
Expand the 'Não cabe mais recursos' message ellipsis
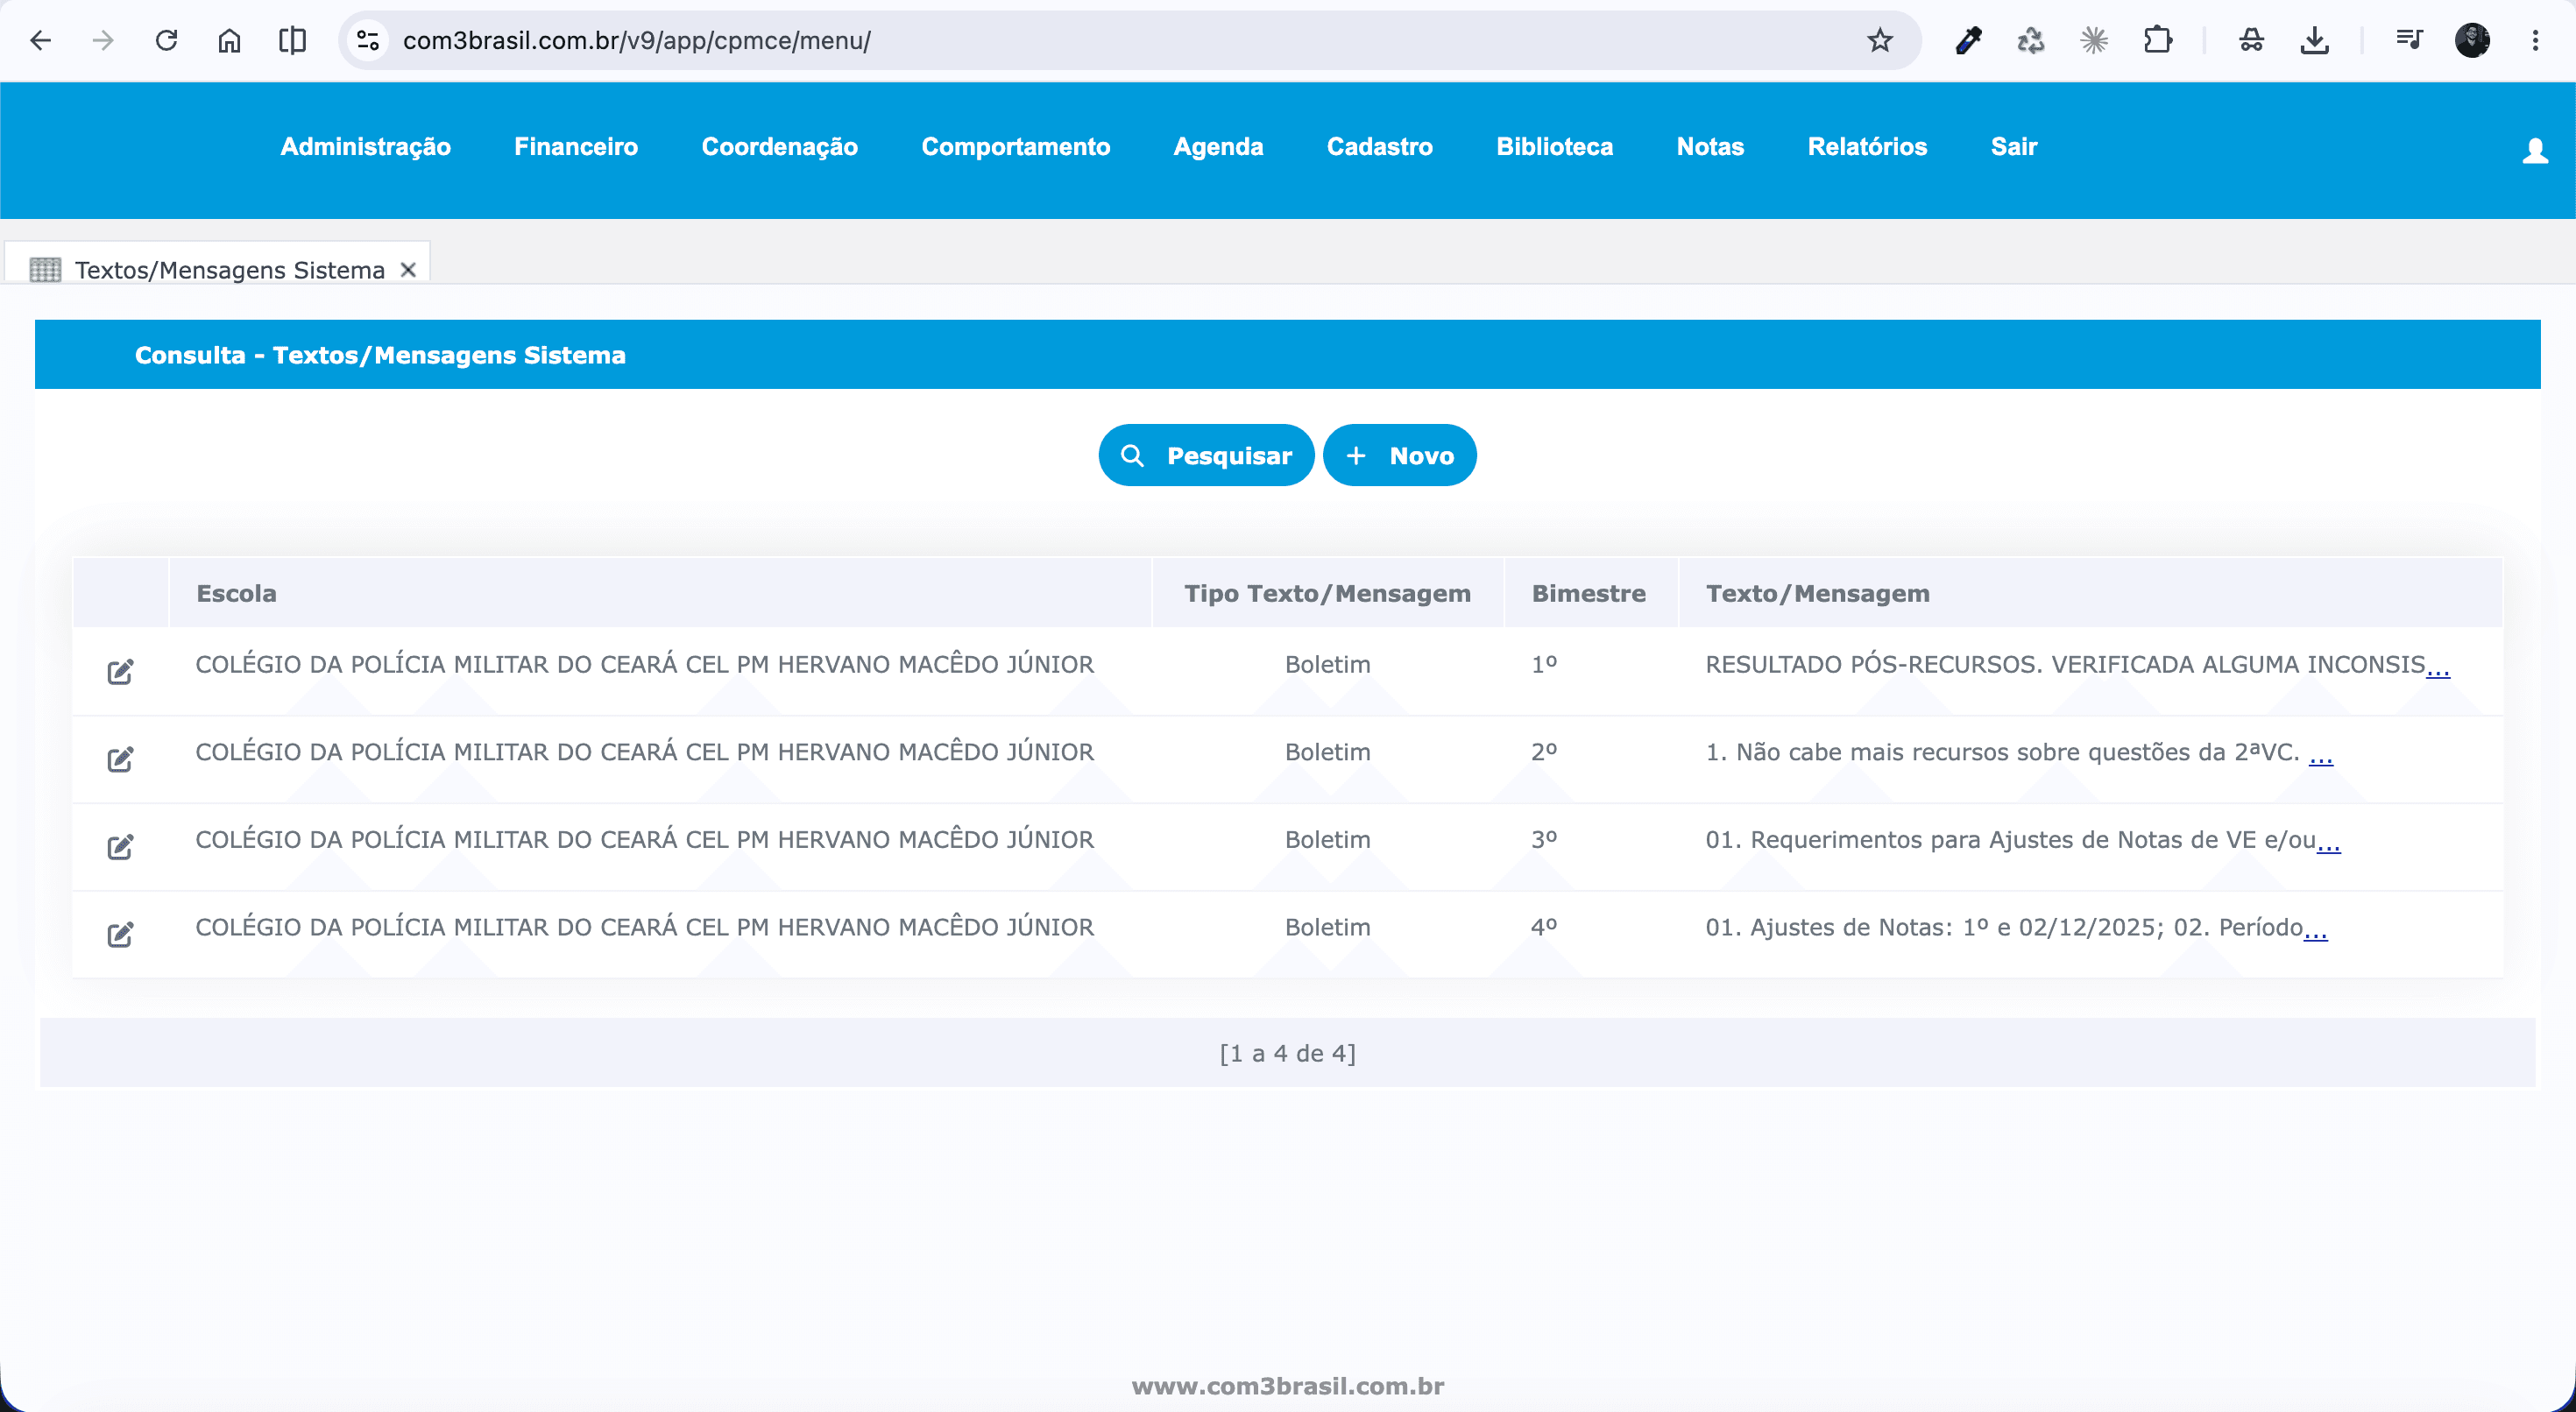click(x=2321, y=754)
